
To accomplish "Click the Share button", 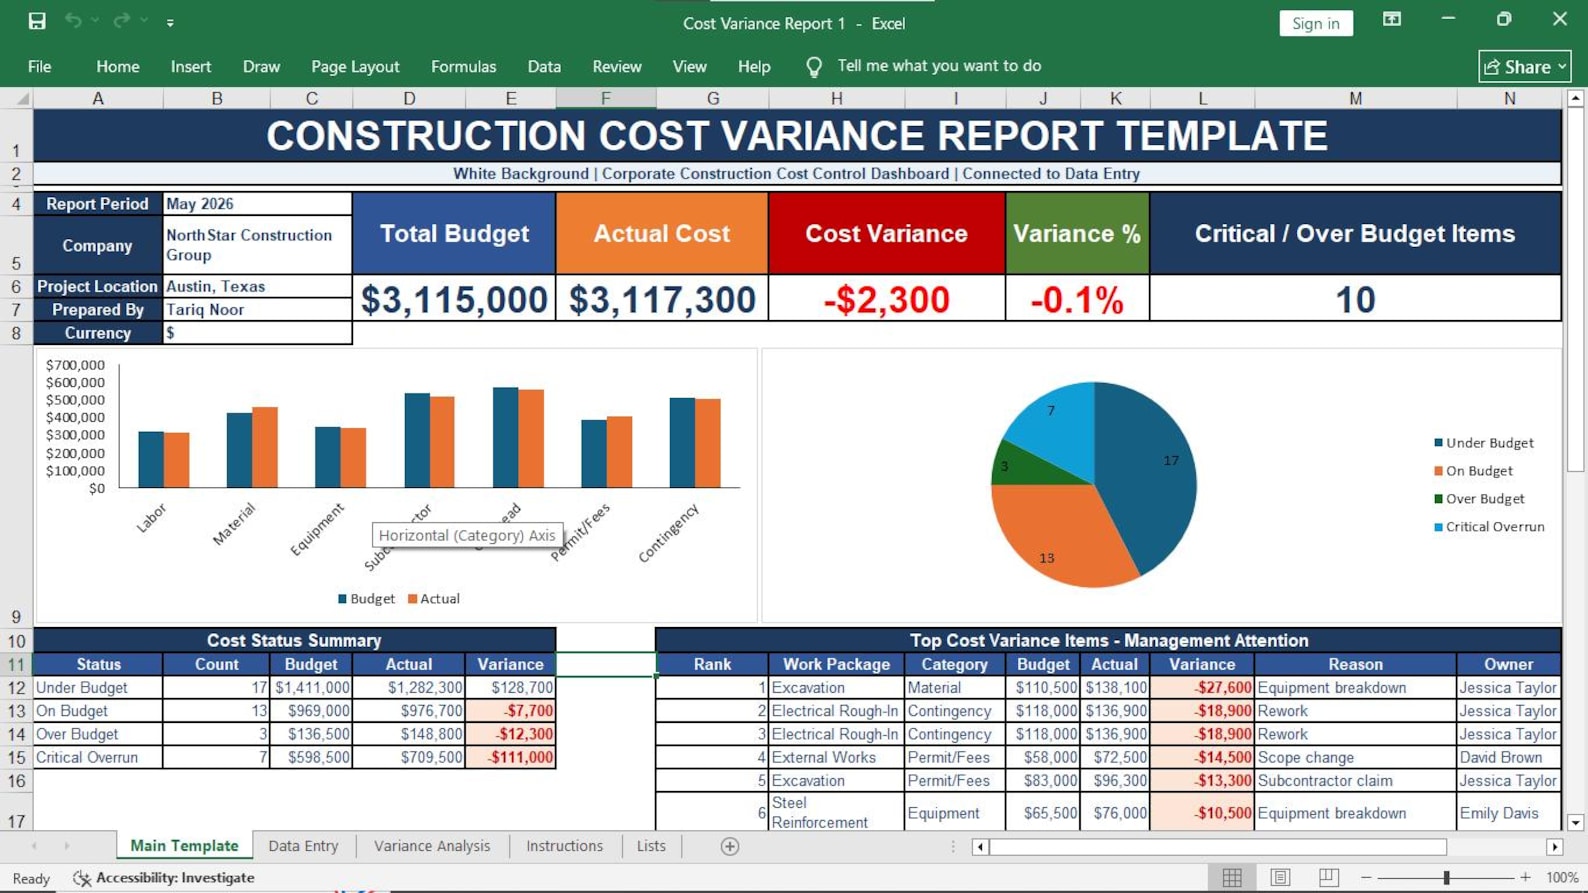I will point(1525,67).
